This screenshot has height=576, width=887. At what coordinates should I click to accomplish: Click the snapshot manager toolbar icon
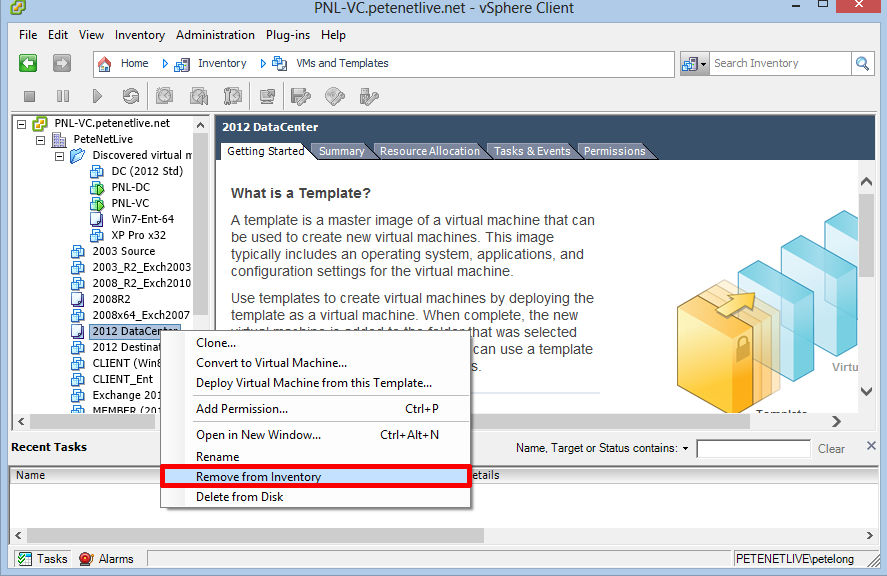tap(232, 96)
